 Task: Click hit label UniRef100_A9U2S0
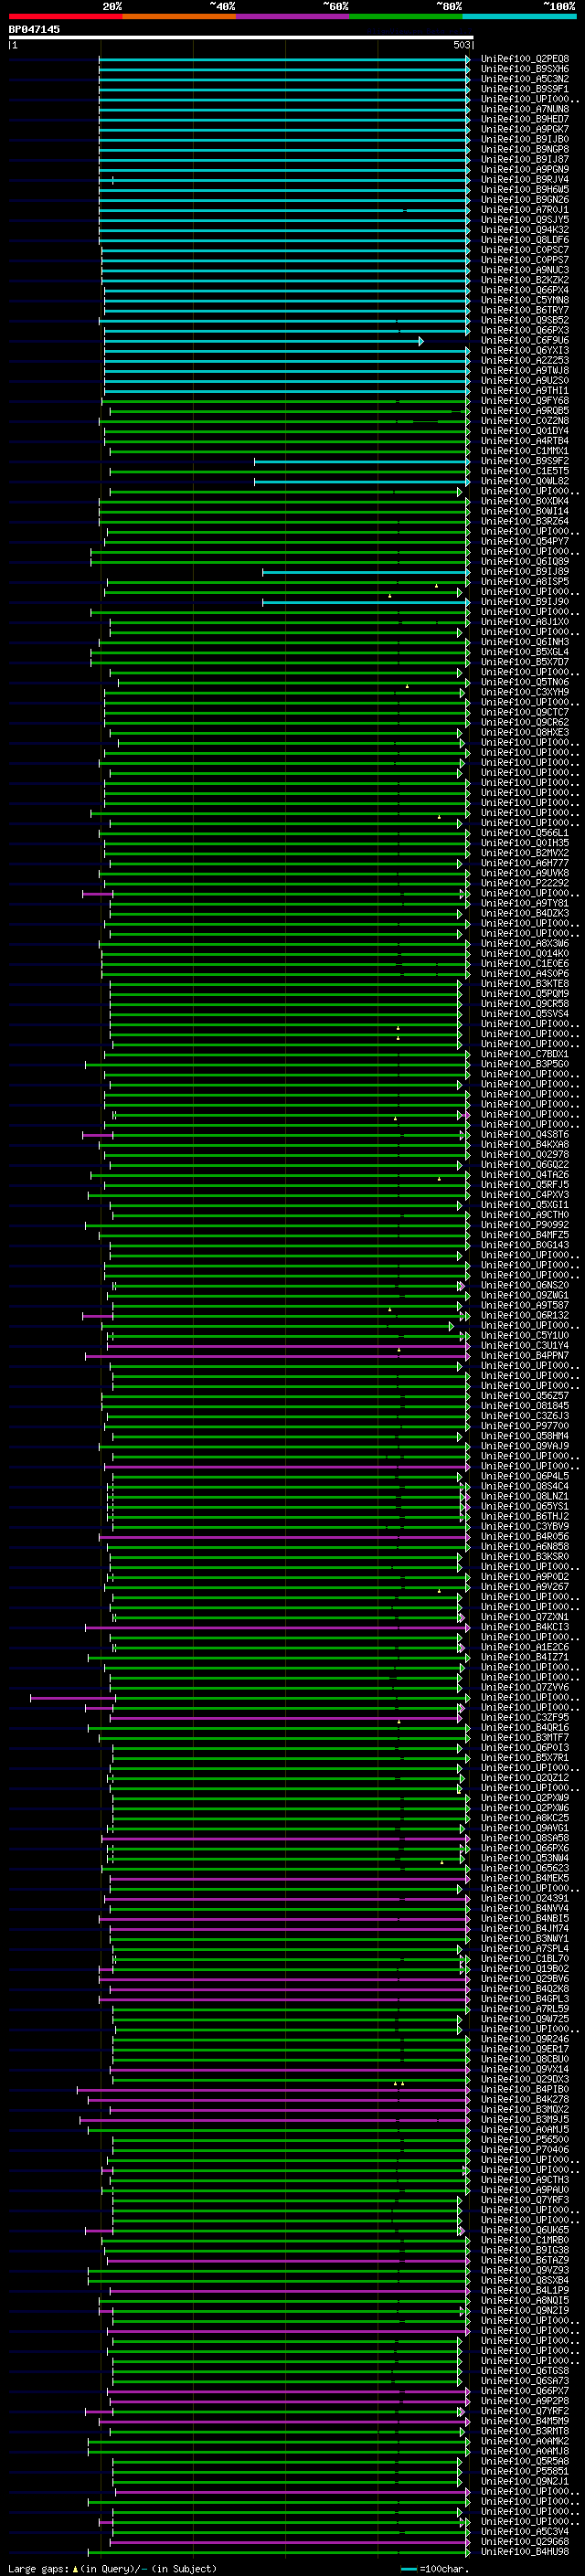coord(525,380)
